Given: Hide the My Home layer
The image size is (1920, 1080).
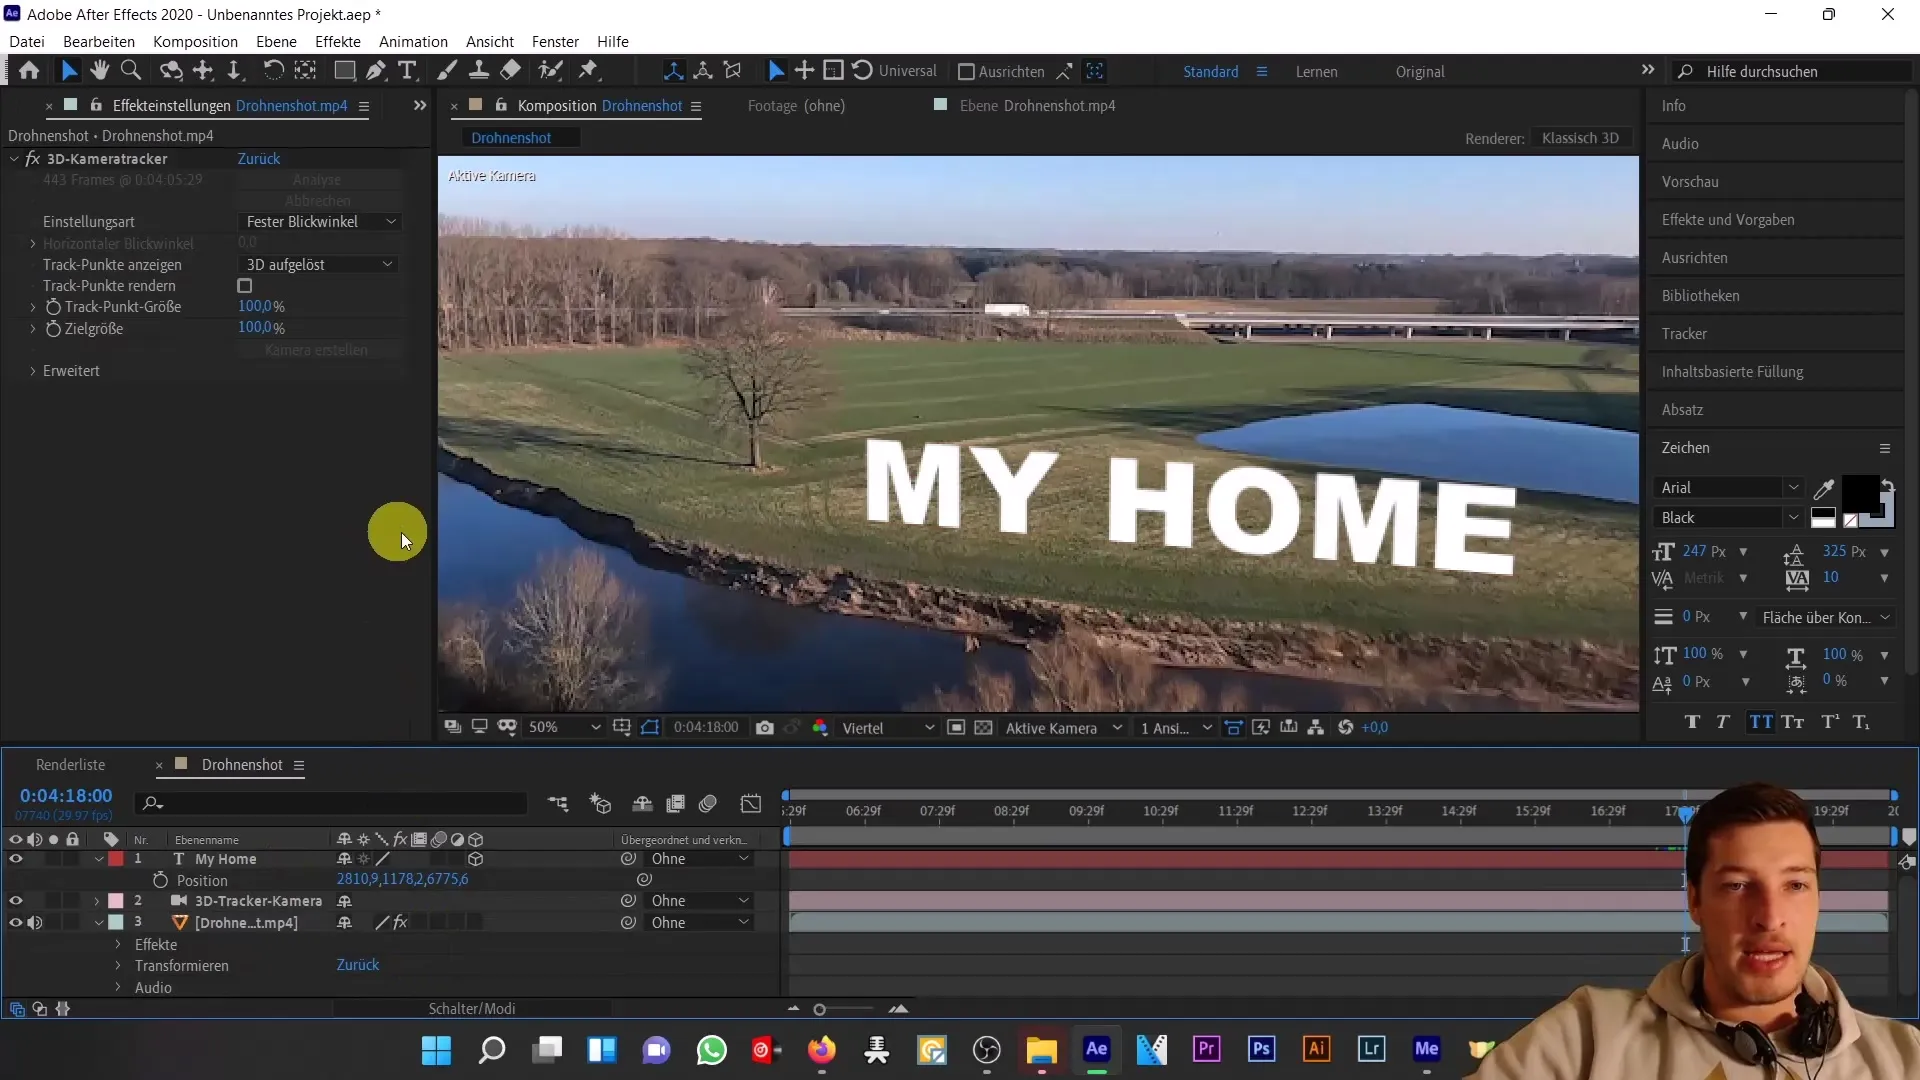Looking at the screenshot, I should click(x=15, y=859).
